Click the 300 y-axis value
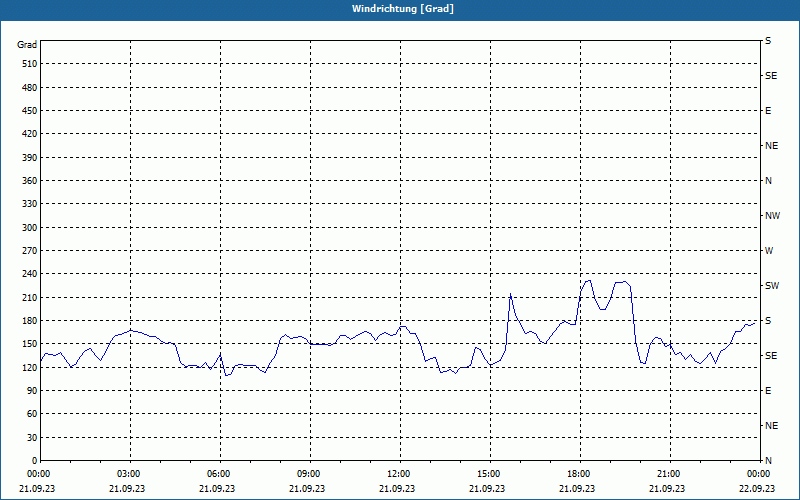The image size is (800, 500). (x=30, y=228)
